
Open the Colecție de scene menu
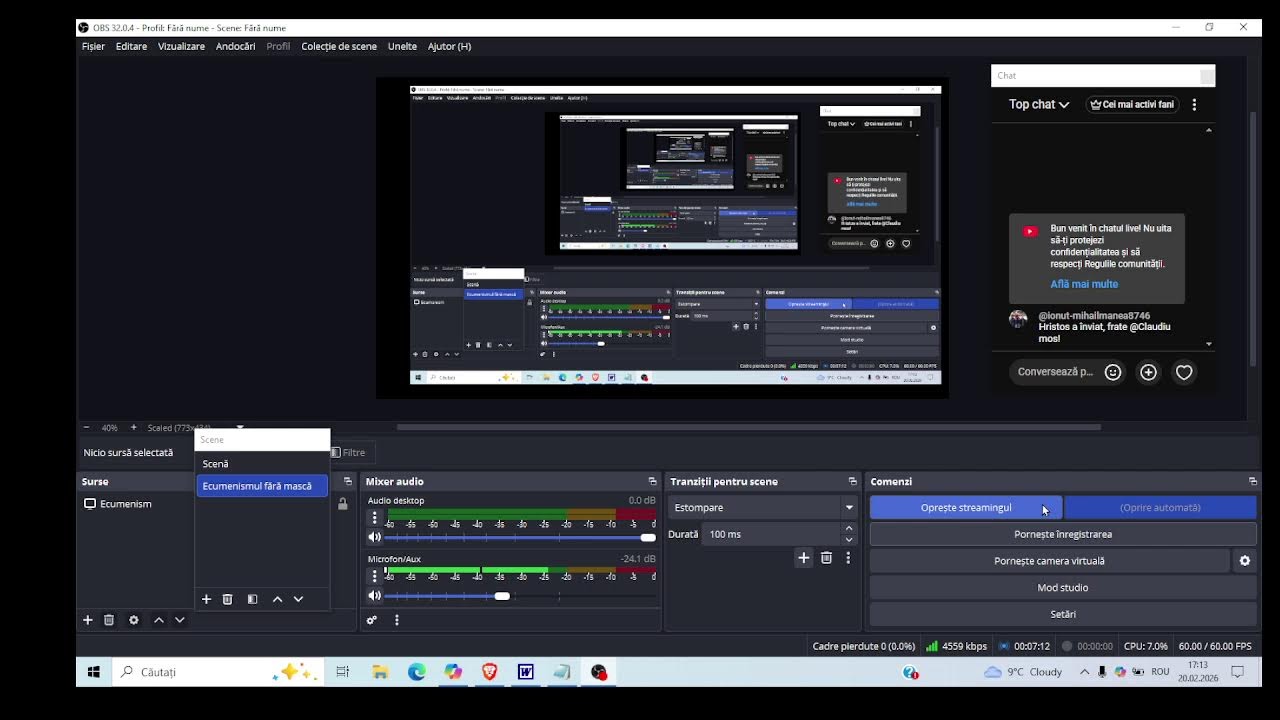tap(339, 46)
